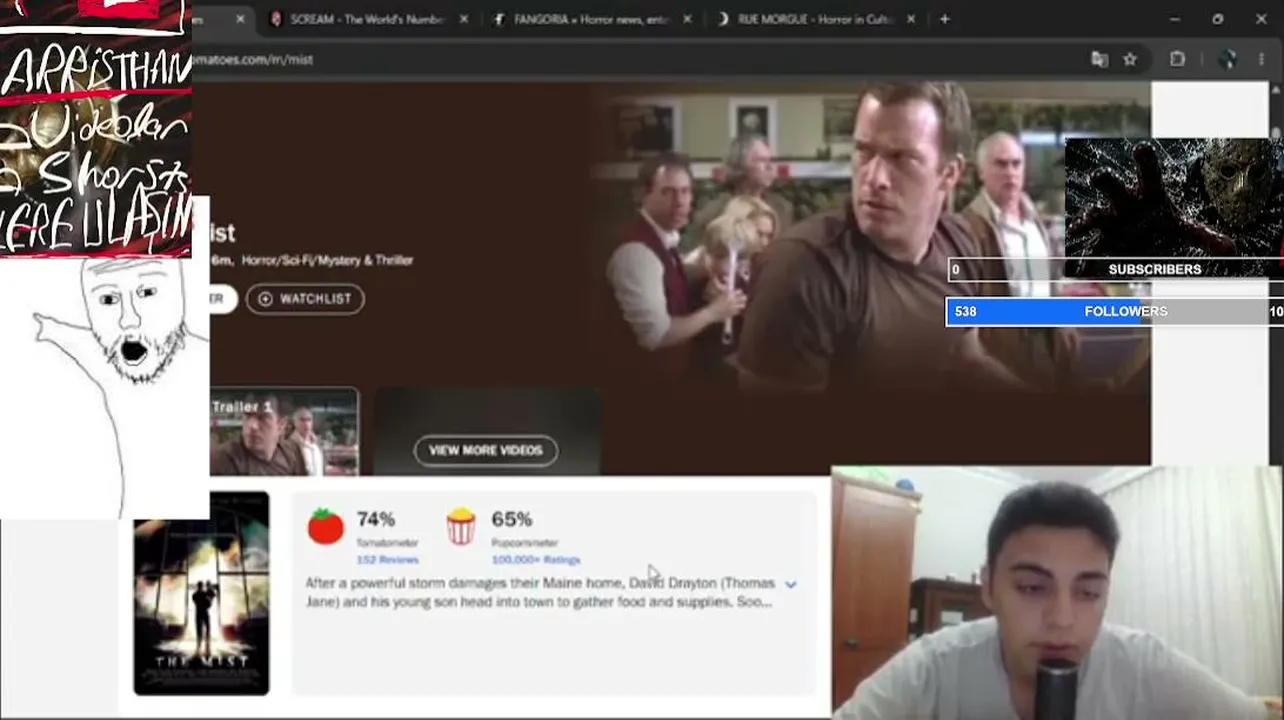
Task: Click the SUBSCRIBERS counter overlay
Action: 1115,269
